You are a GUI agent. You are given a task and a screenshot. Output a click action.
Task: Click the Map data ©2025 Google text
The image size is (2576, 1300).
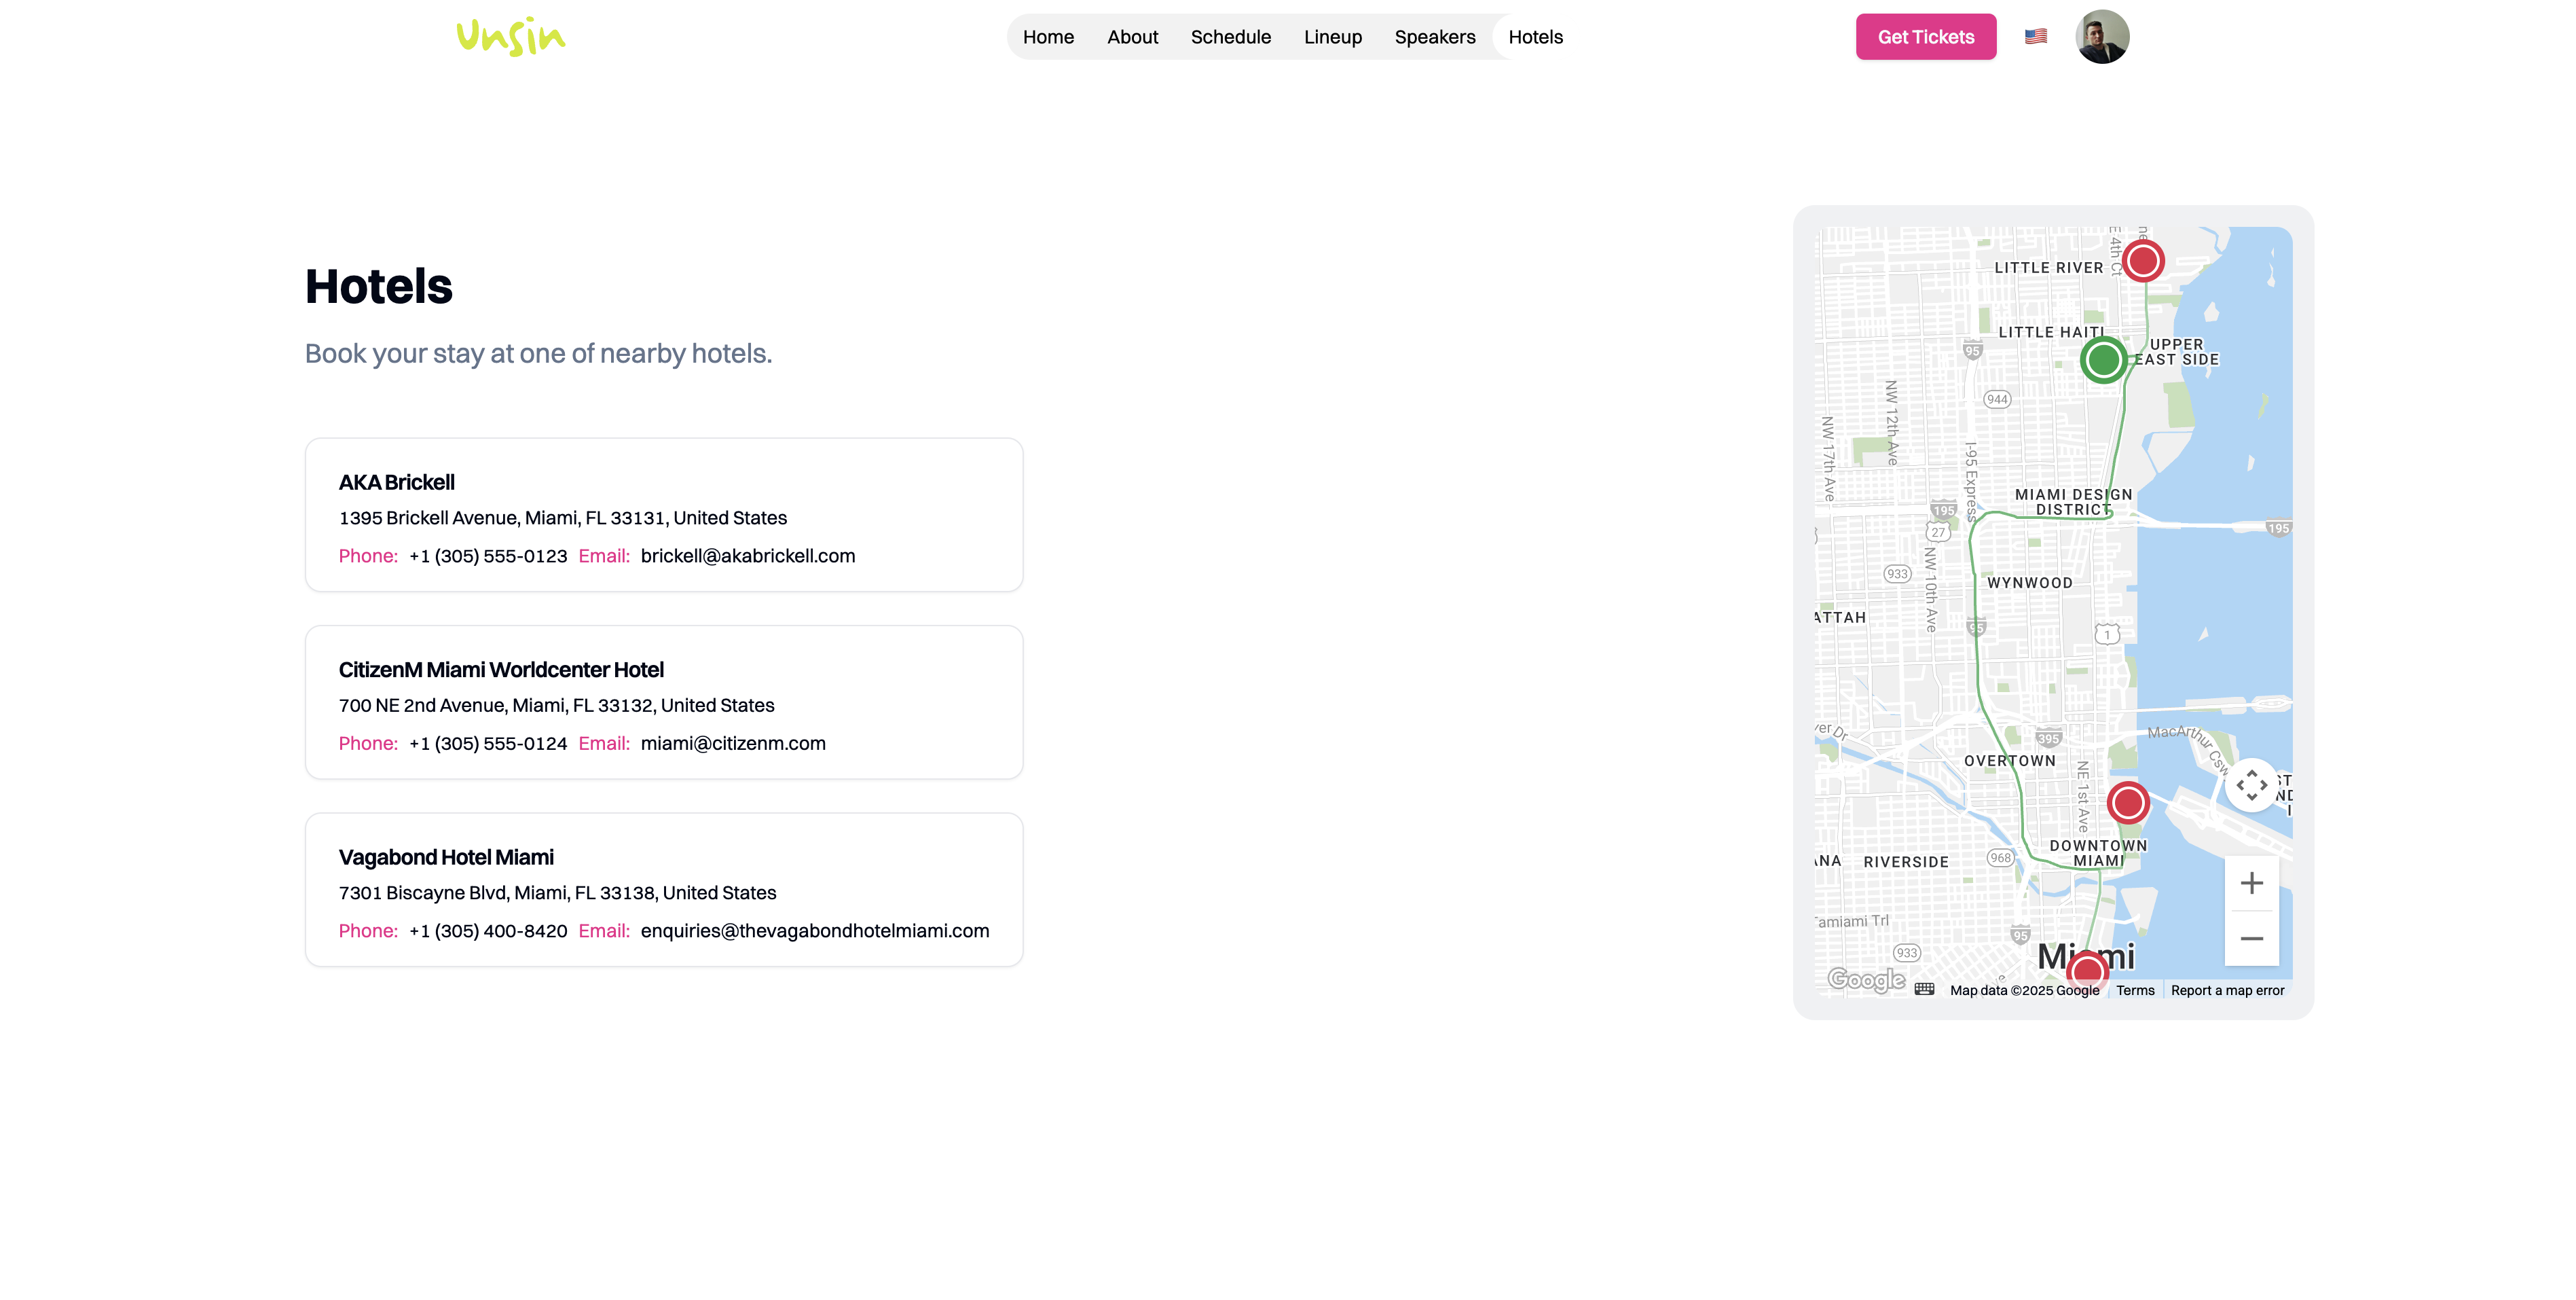click(x=2024, y=990)
